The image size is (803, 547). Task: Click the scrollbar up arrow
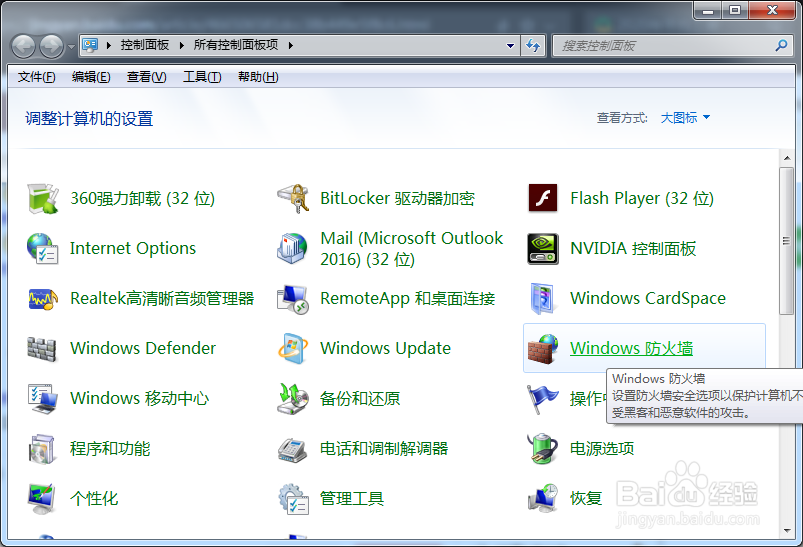coord(787,158)
